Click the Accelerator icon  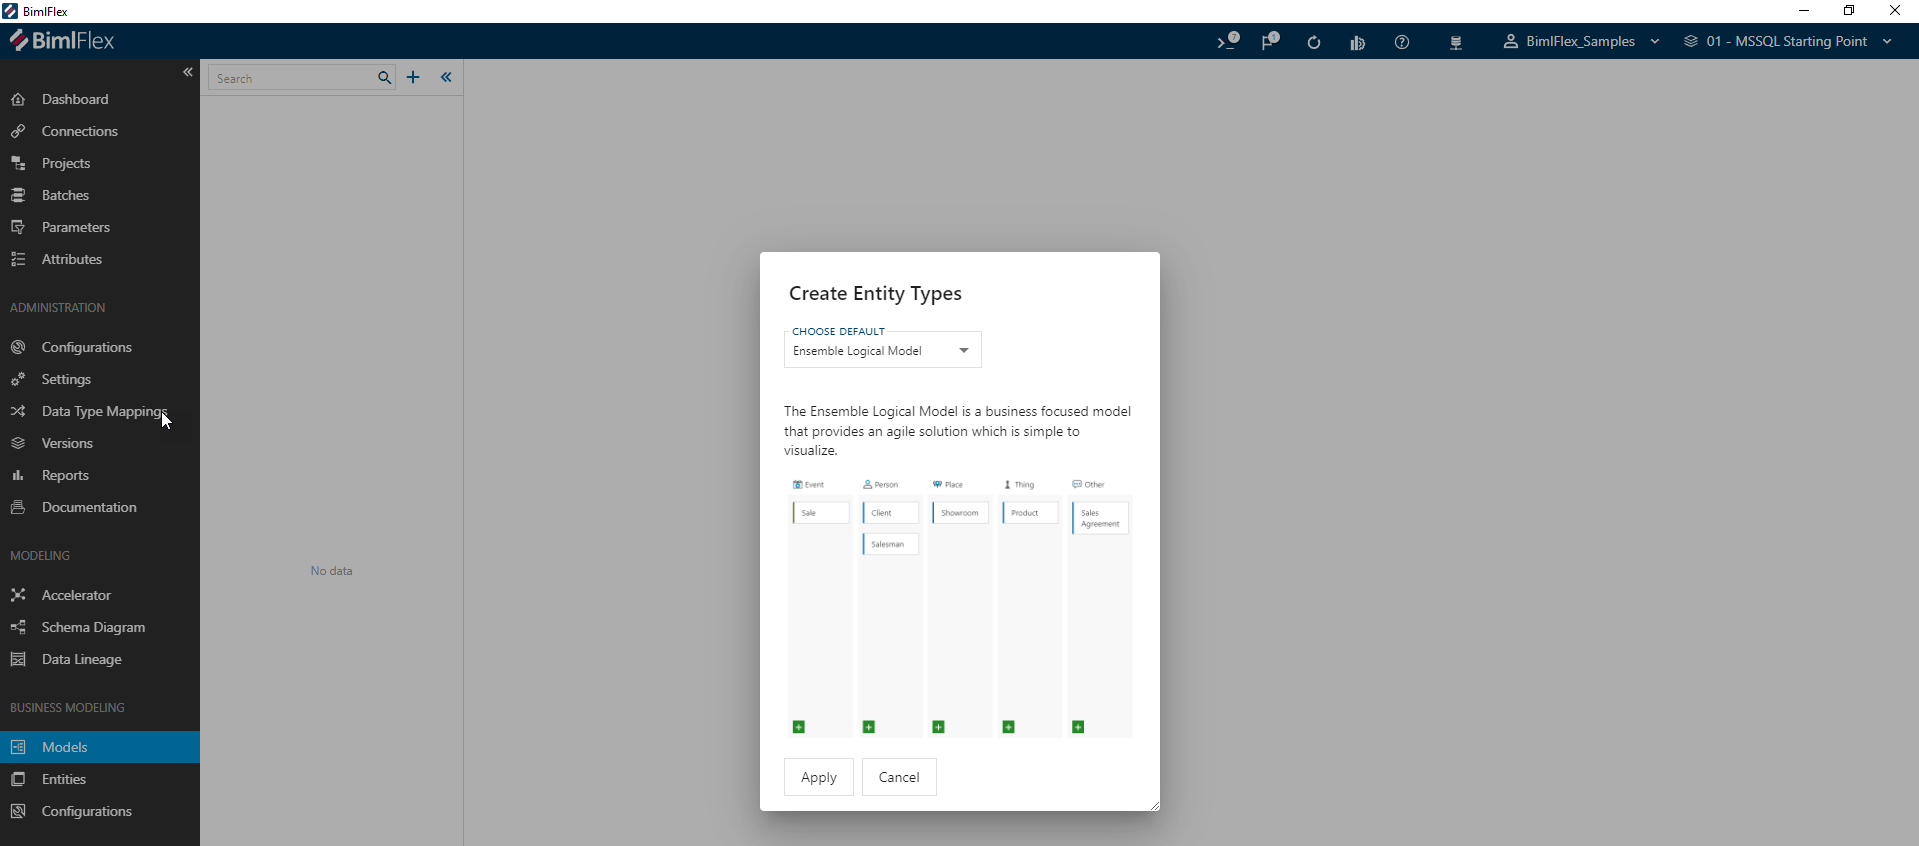point(18,595)
